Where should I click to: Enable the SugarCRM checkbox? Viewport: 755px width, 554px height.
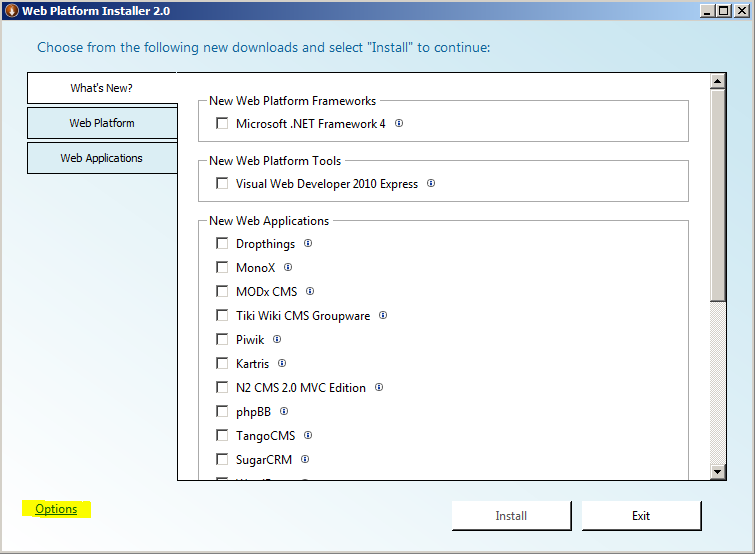(x=222, y=459)
